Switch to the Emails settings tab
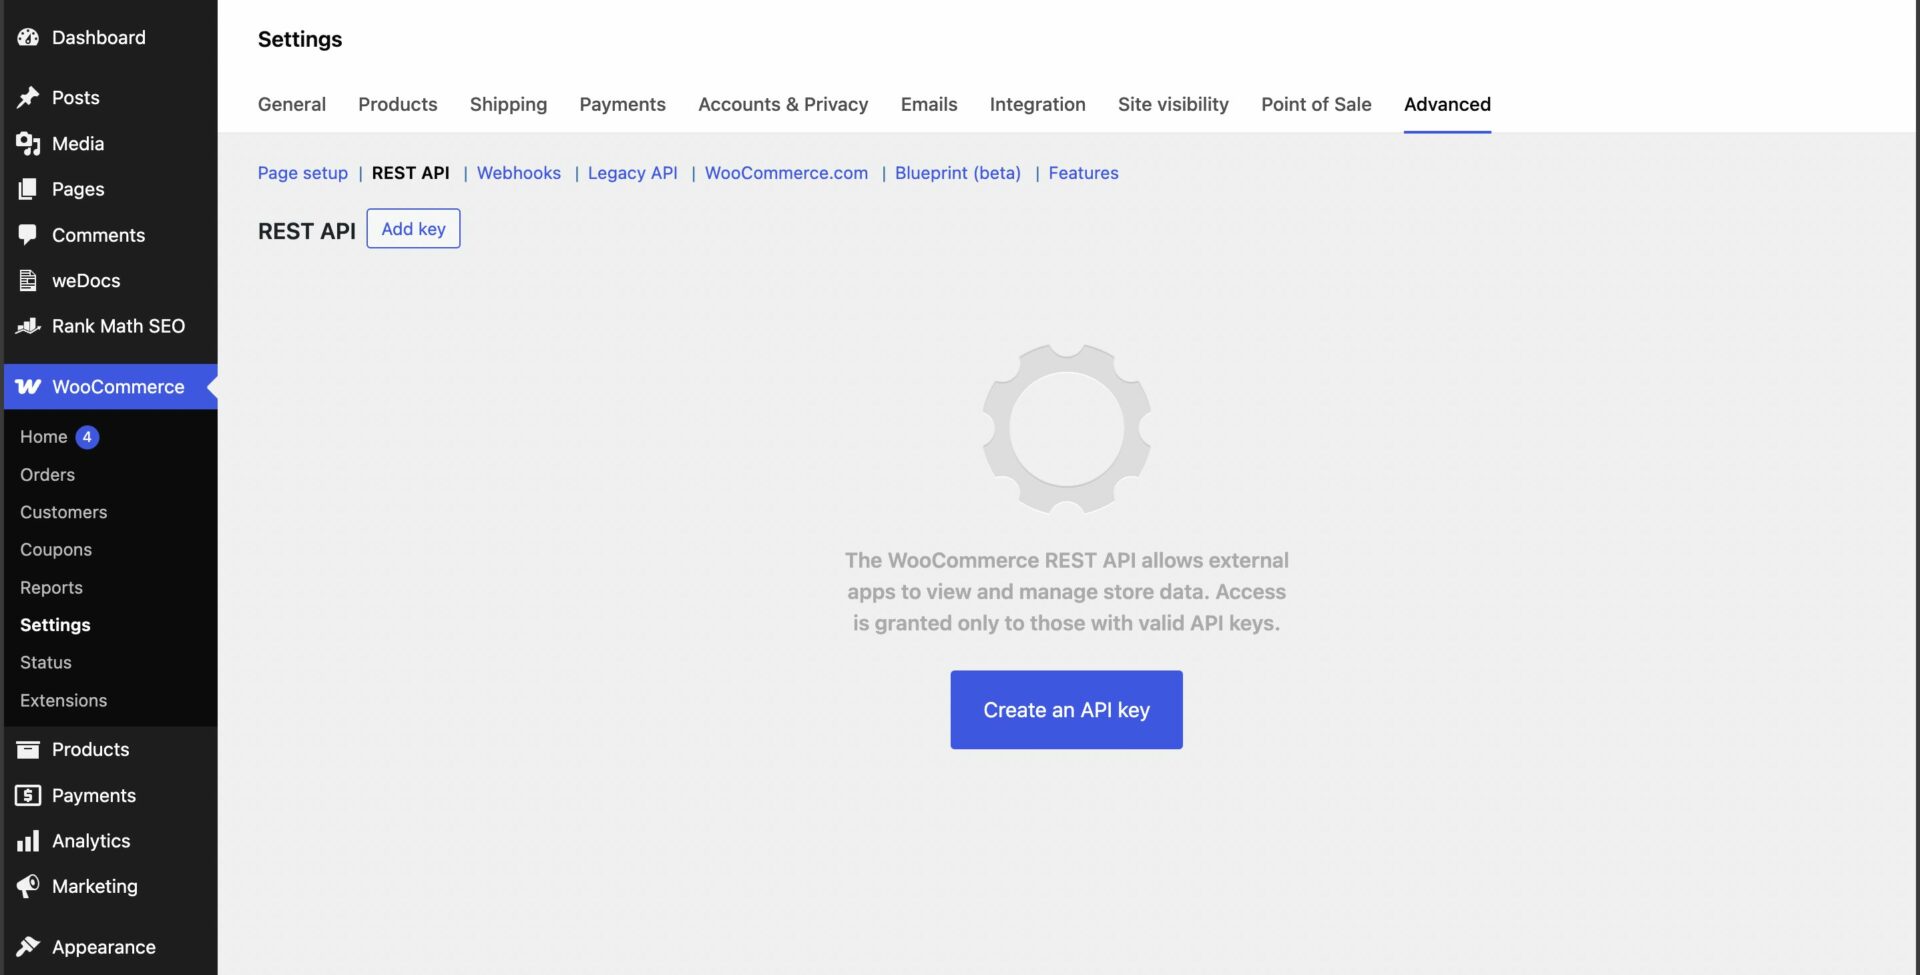This screenshot has height=975, width=1920. pyautogui.click(x=928, y=104)
